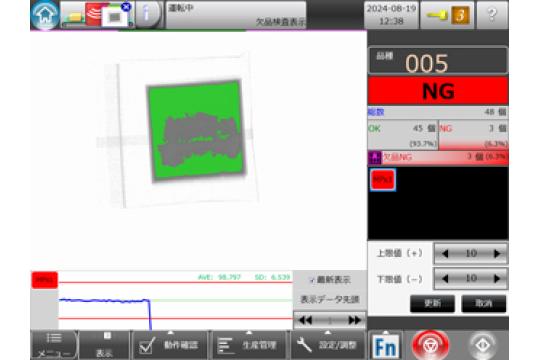Open the home screen icon
540x360 pixels.
coord(45,15)
